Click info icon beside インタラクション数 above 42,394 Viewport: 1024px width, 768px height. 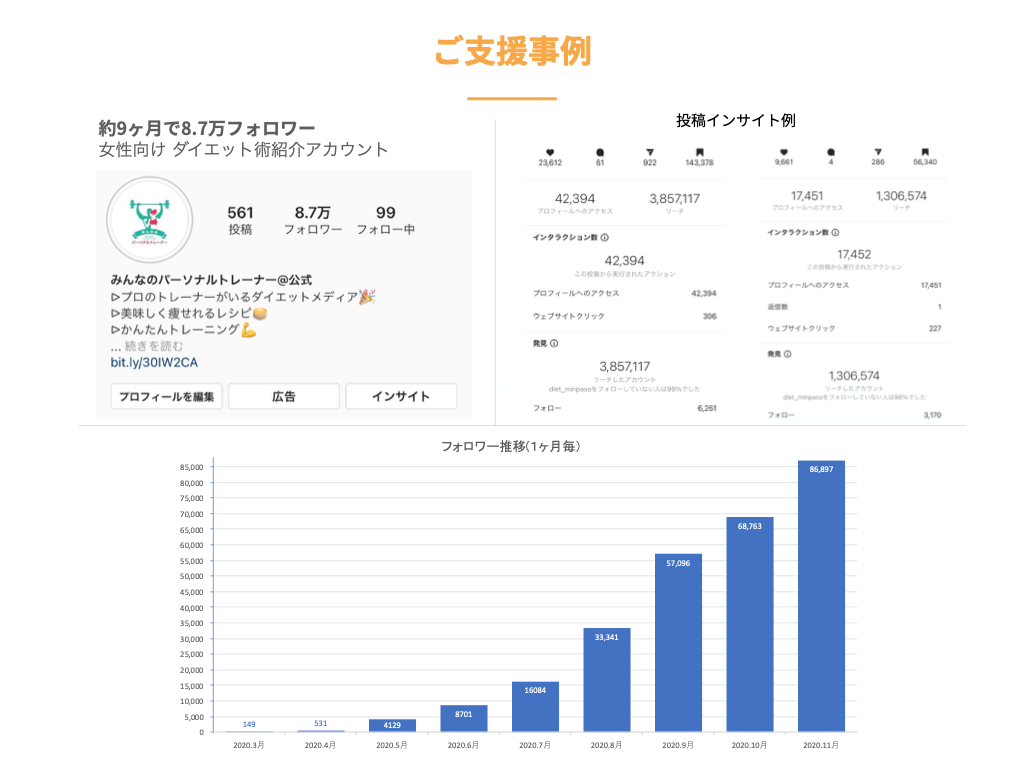click(605, 237)
